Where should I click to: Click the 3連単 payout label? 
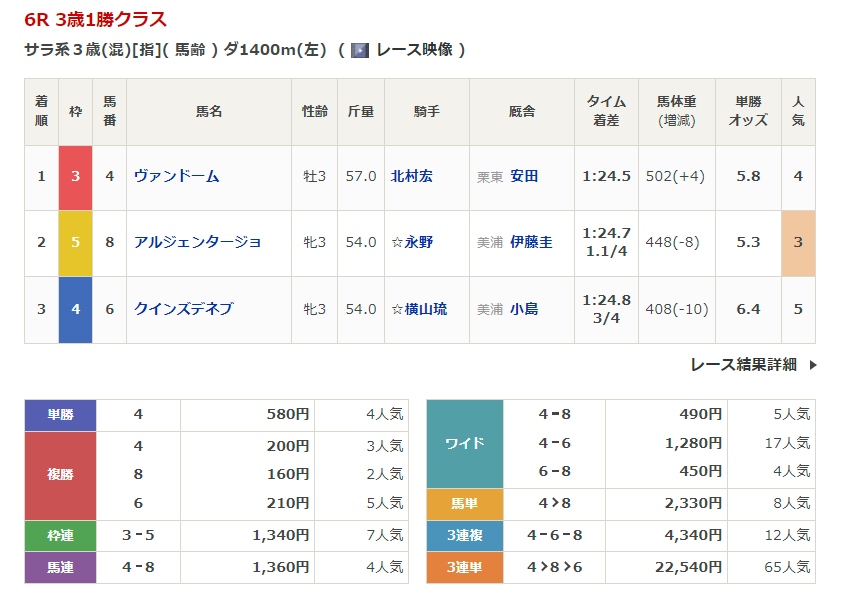(x=465, y=567)
